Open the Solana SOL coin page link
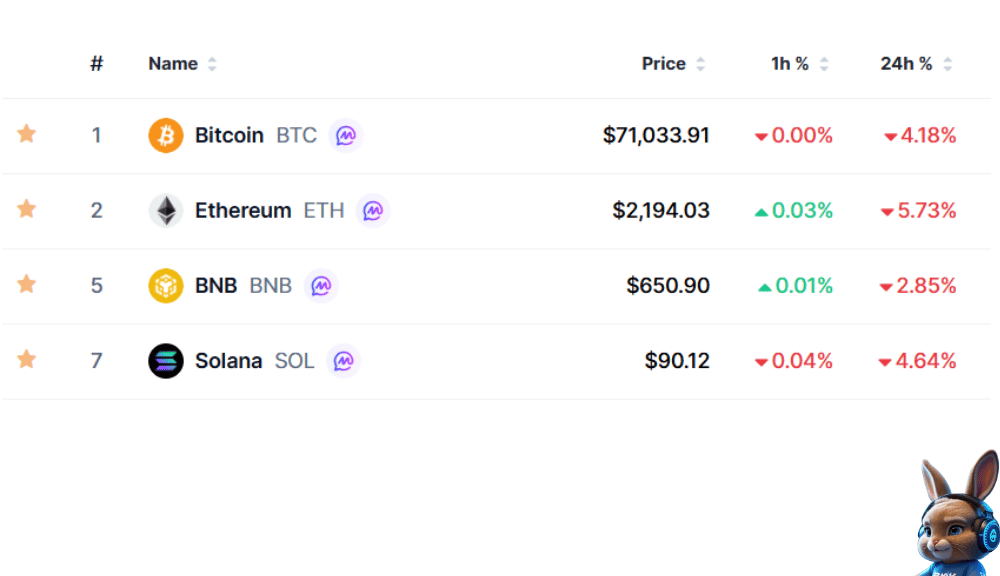The width and height of the screenshot is (1000, 576). pyautogui.click(x=228, y=360)
